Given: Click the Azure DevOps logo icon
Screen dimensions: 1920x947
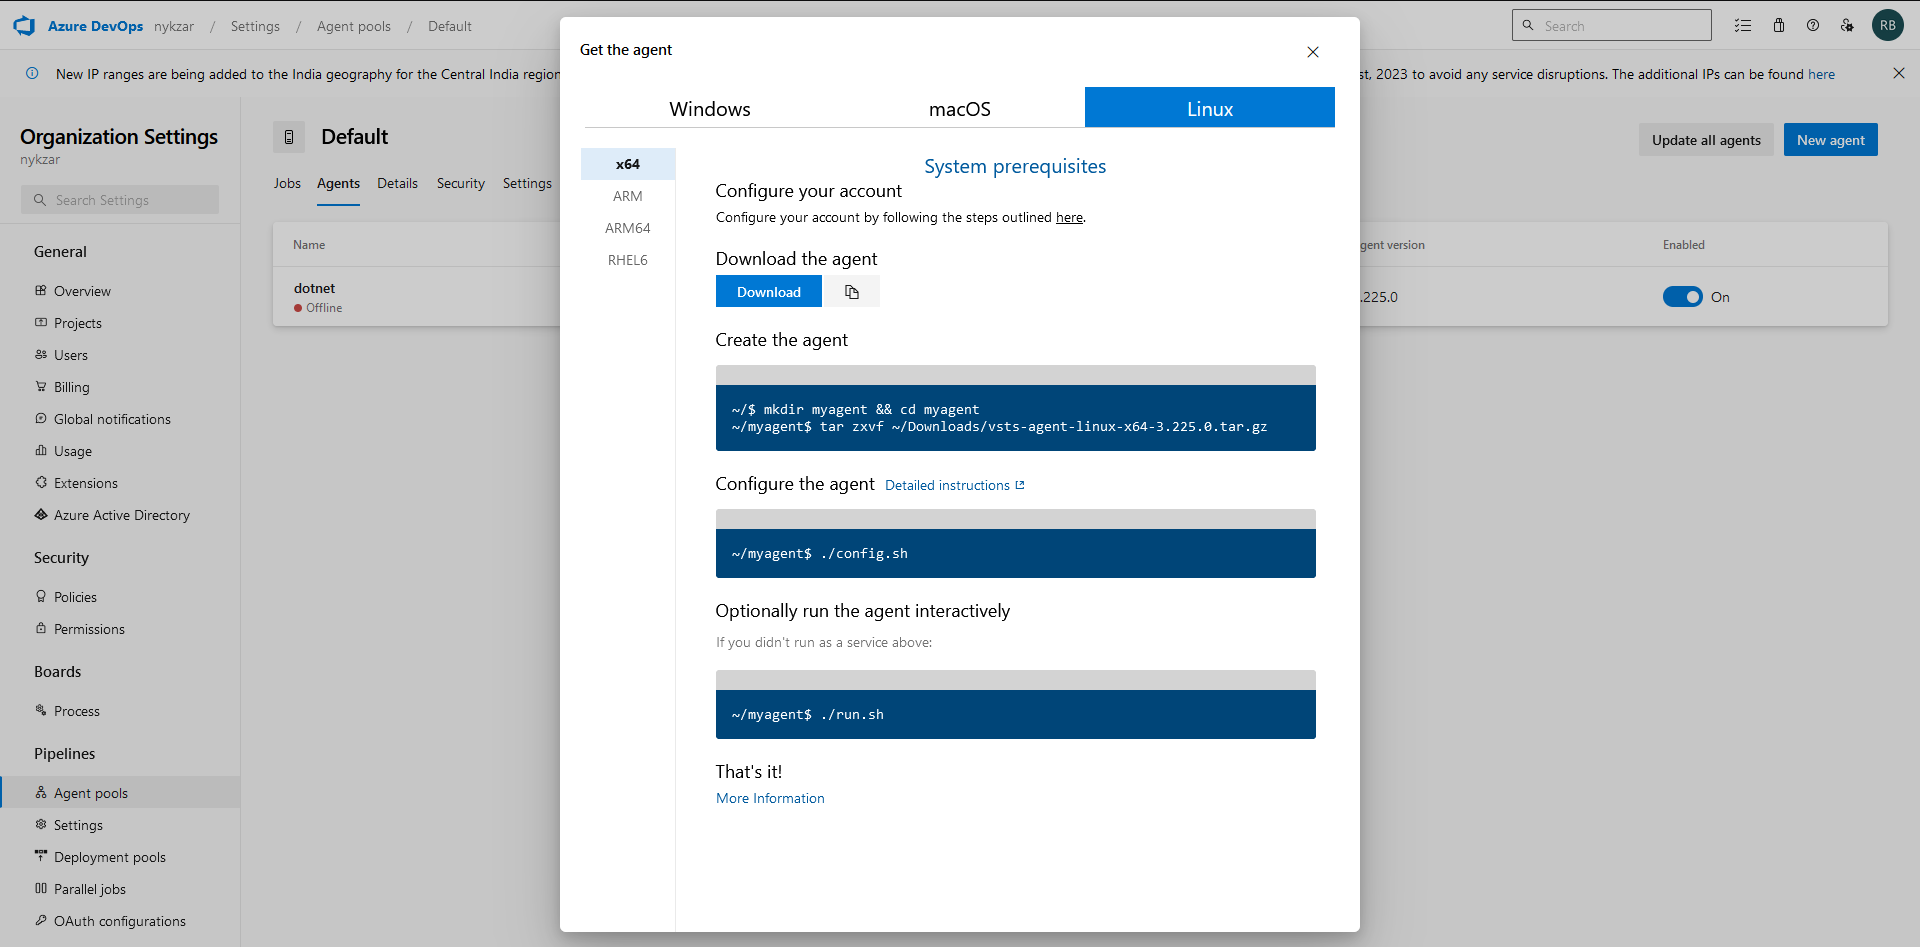Looking at the screenshot, I should click(24, 26).
